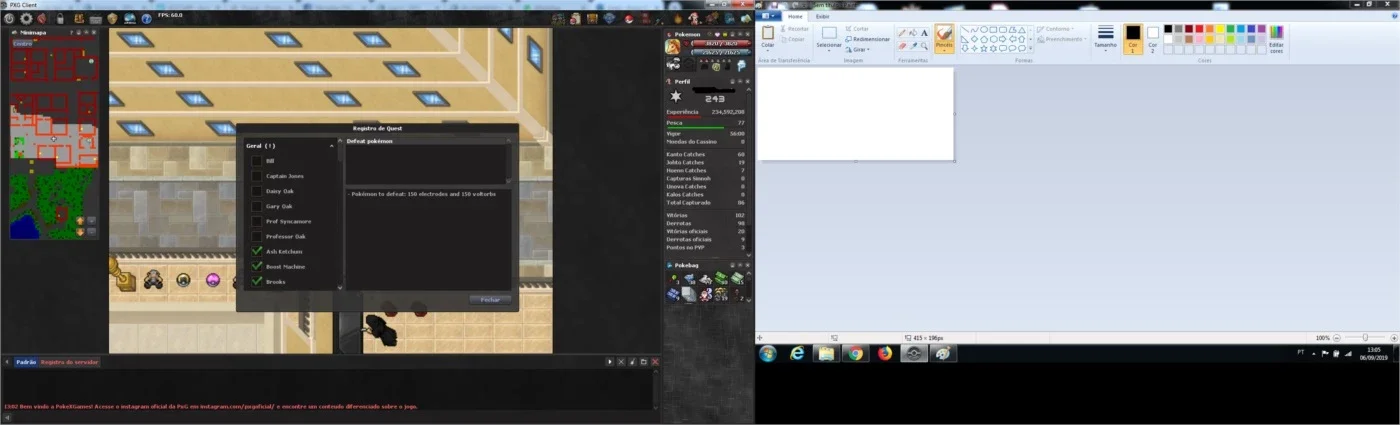
Task: Open the blue help question-mark icon in PXG
Action: (146, 19)
